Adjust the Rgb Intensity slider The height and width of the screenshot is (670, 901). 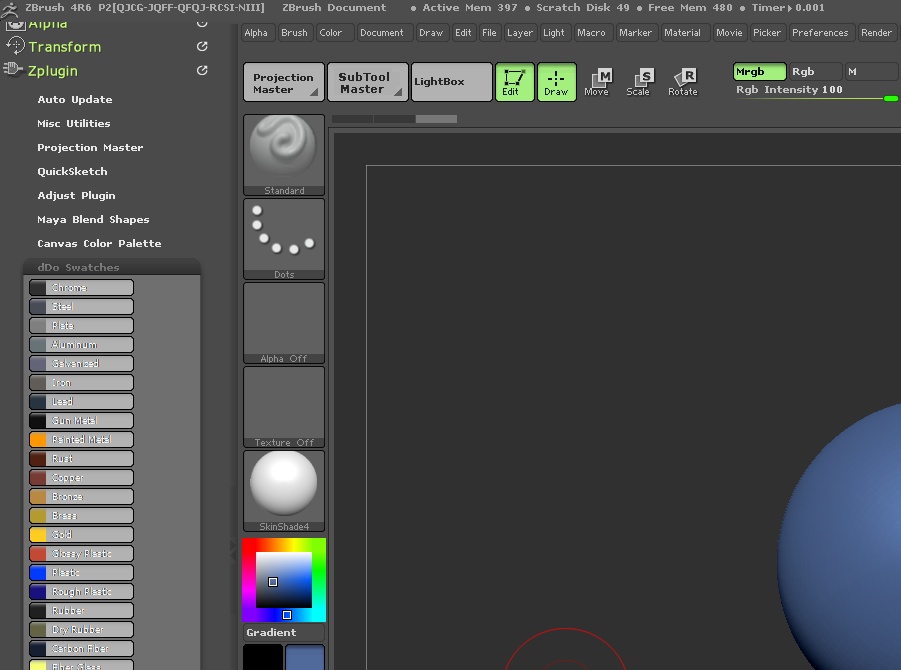[815, 93]
